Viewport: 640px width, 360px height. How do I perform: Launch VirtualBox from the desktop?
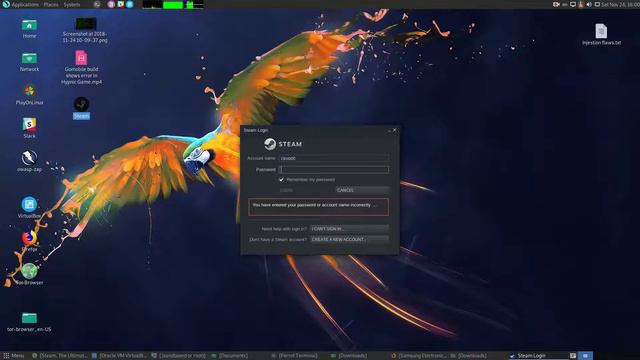(29, 207)
